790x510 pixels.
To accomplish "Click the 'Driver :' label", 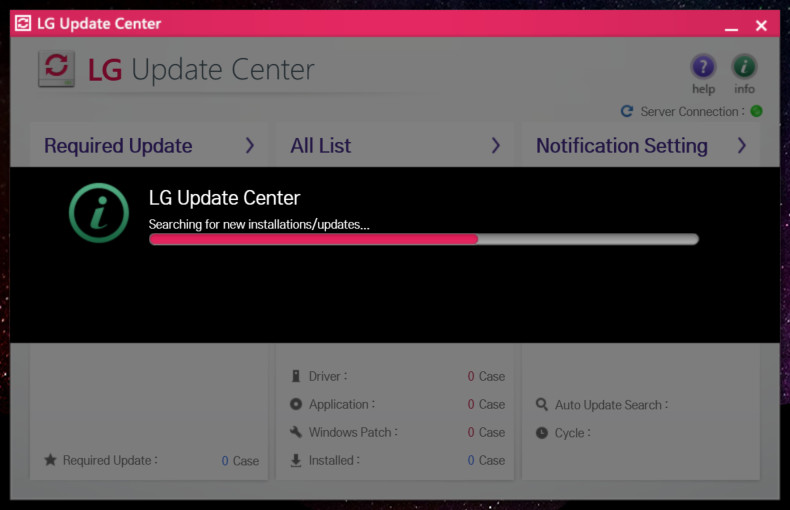I will (328, 376).
